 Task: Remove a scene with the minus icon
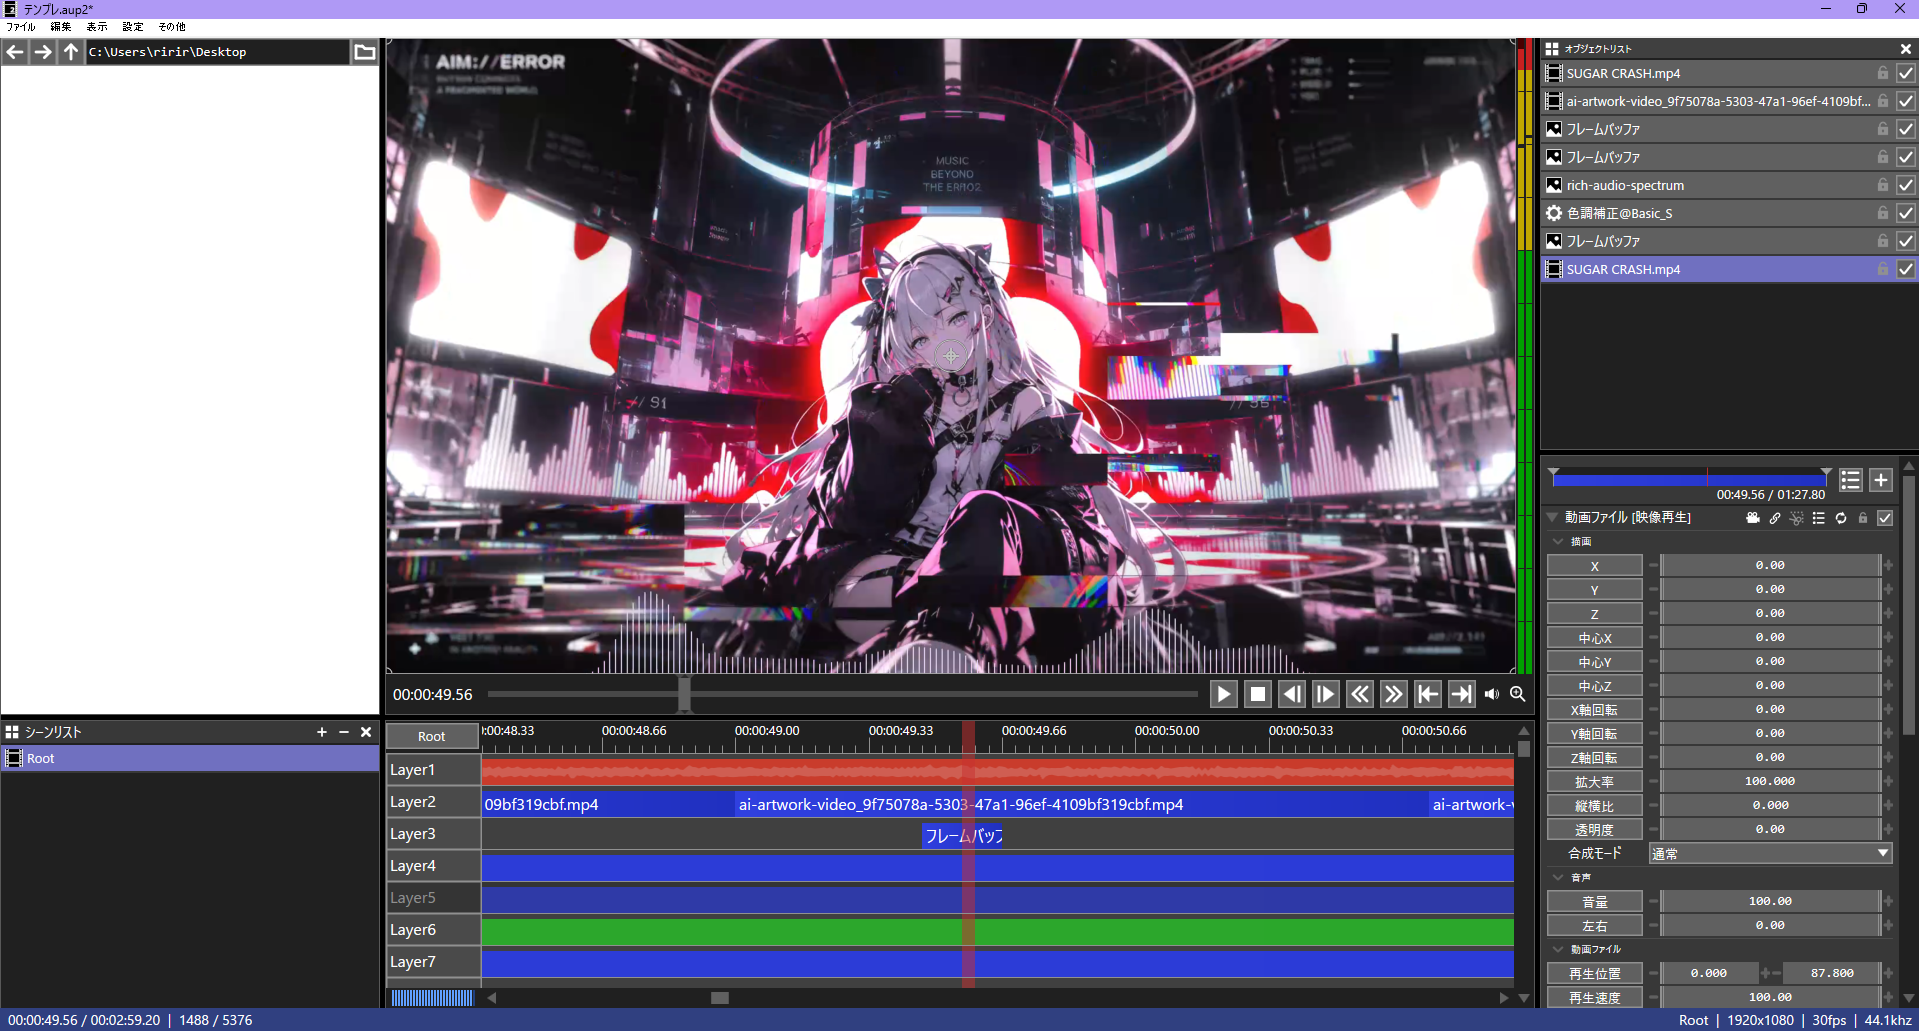tap(344, 732)
